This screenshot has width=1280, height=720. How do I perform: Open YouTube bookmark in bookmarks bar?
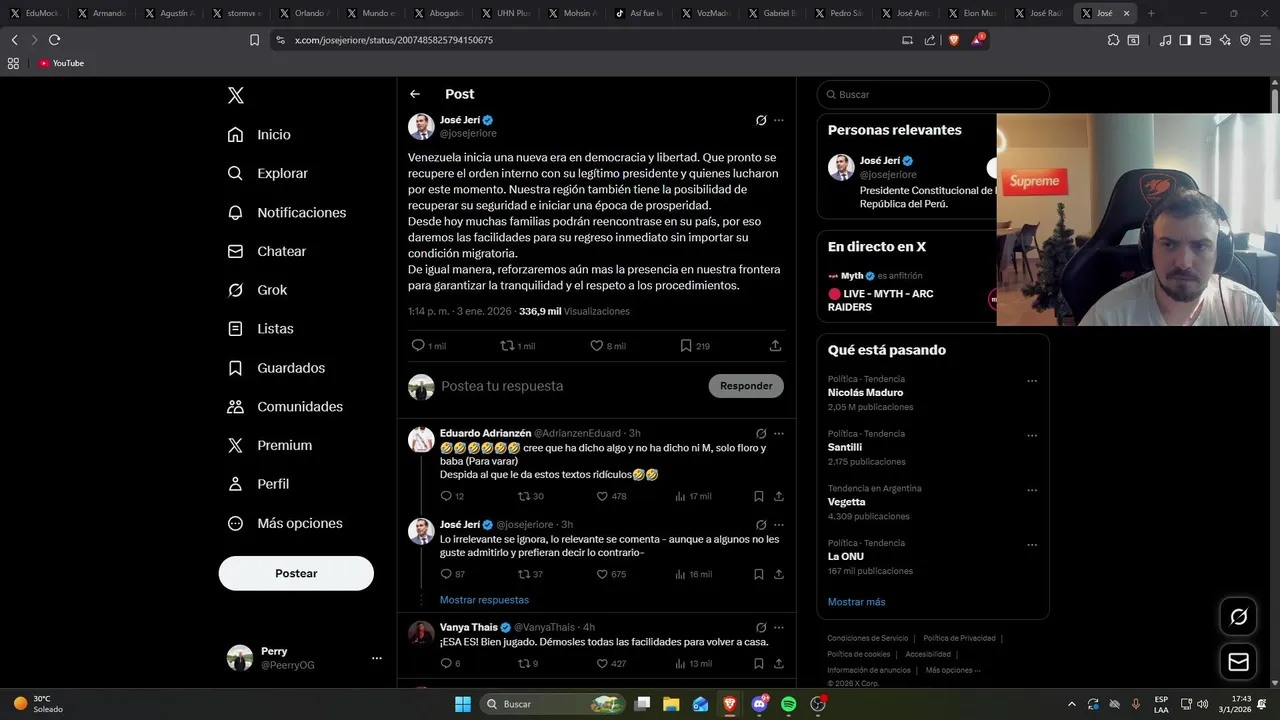[60, 63]
